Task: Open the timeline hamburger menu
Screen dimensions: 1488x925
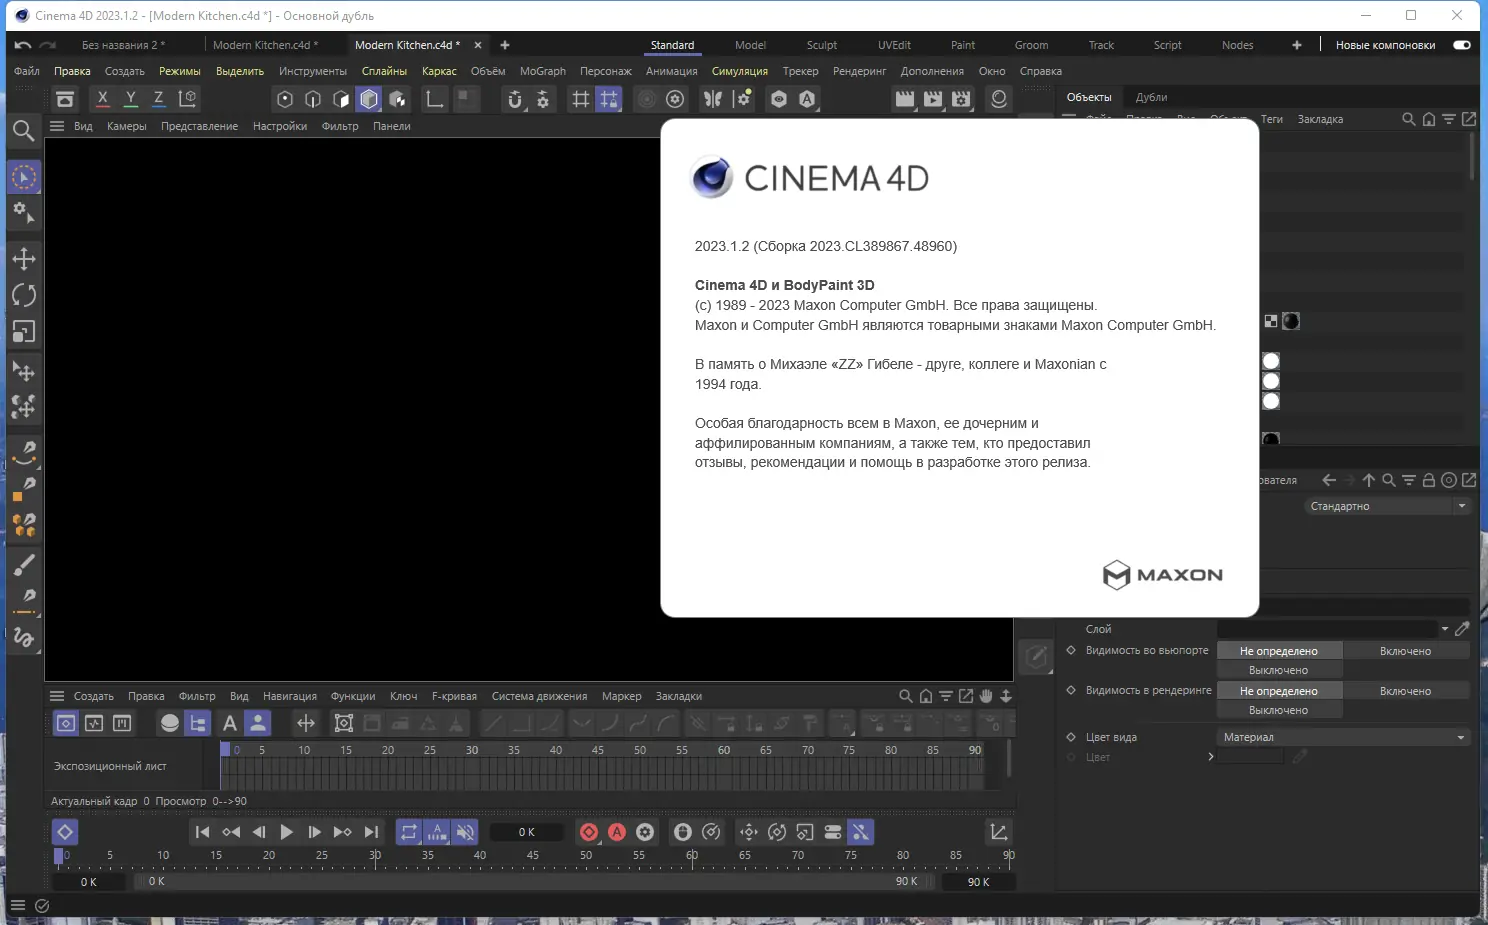Action: [57, 696]
